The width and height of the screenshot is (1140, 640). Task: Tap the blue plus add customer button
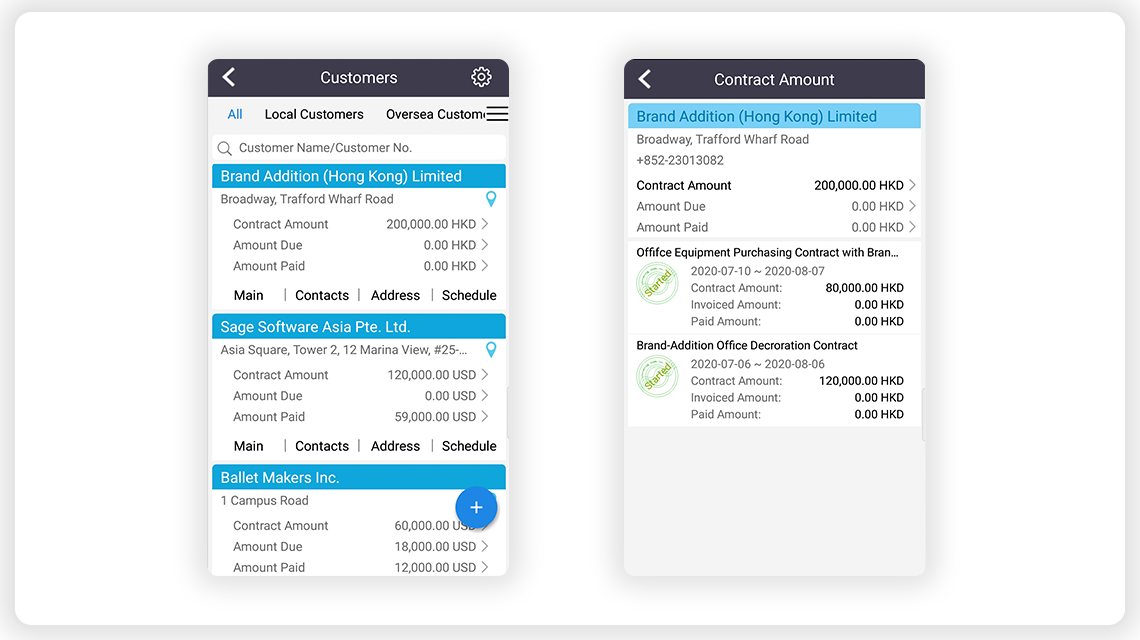[476, 508]
